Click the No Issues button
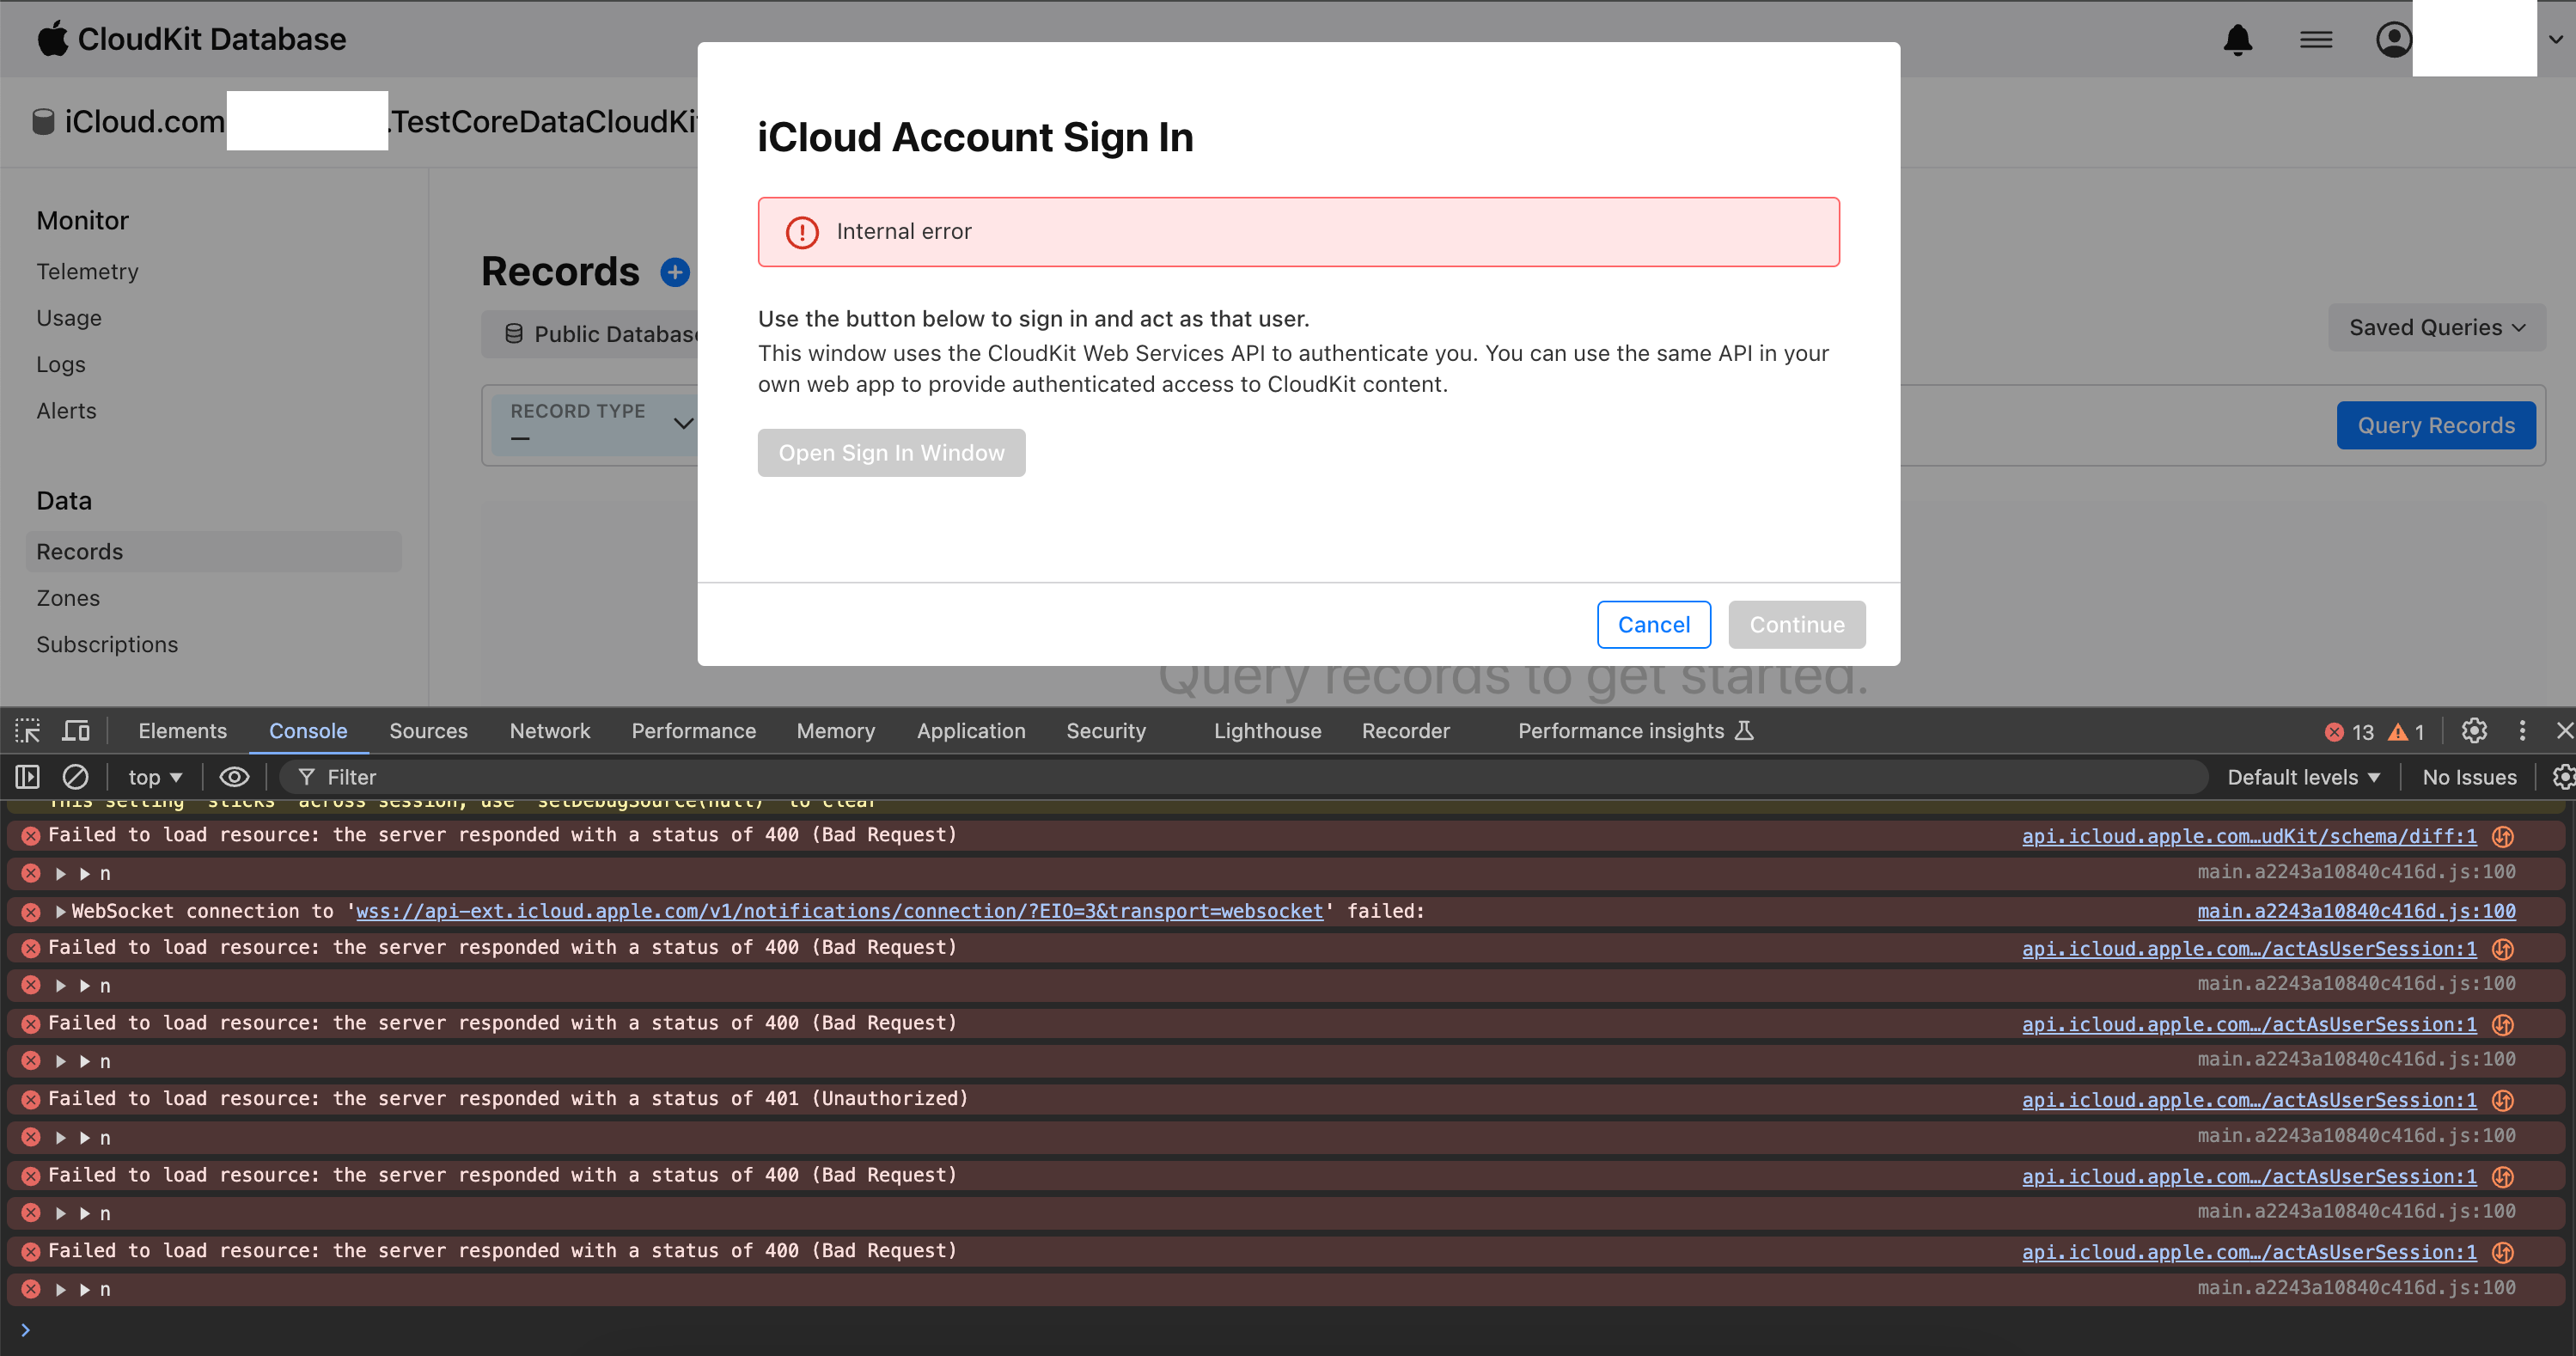This screenshot has height=1356, width=2576. coord(2469,777)
